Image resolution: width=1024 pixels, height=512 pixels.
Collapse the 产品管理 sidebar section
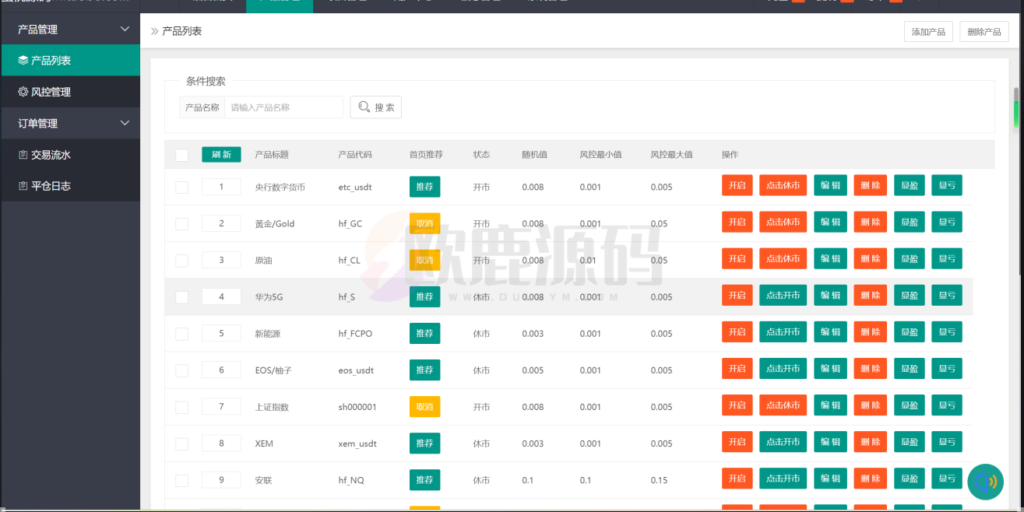124,30
